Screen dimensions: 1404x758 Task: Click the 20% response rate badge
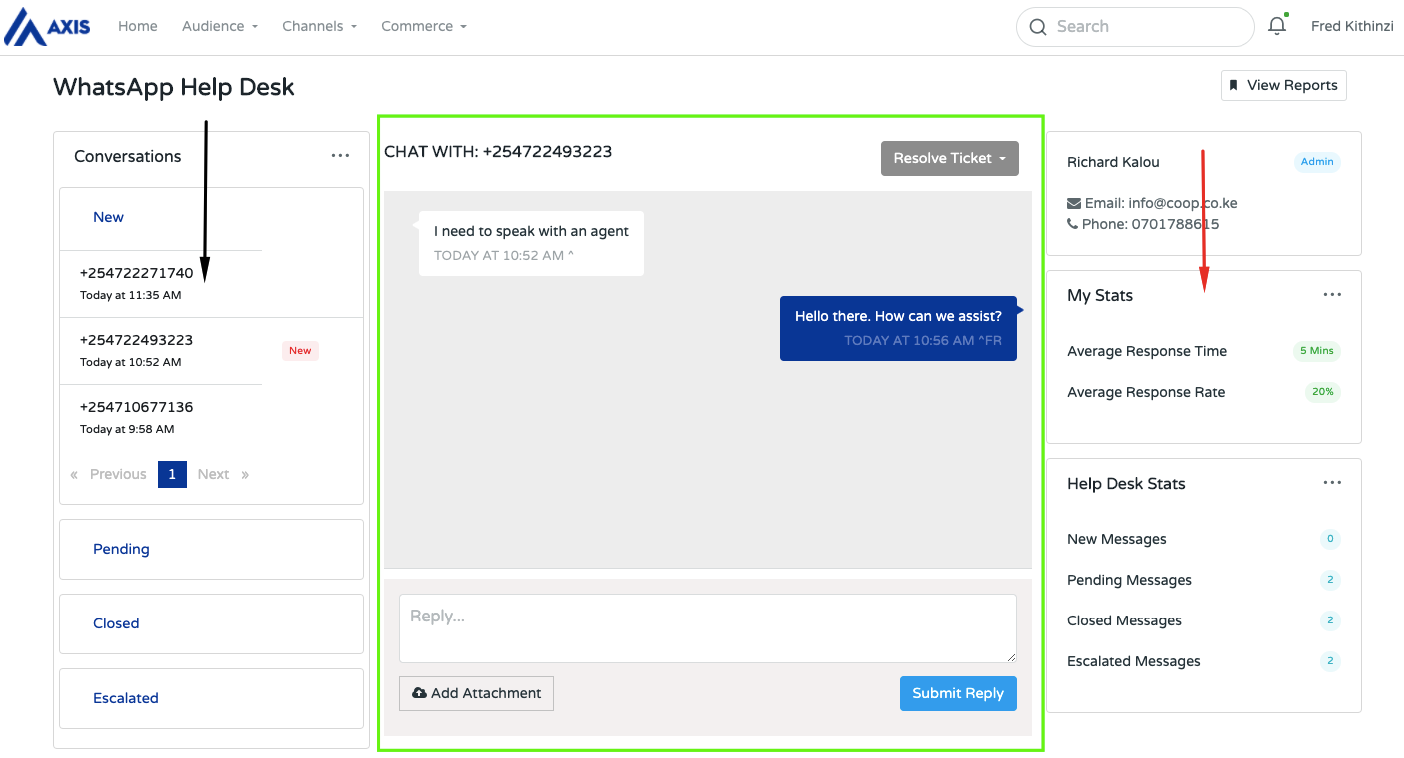click(1323, 392)
